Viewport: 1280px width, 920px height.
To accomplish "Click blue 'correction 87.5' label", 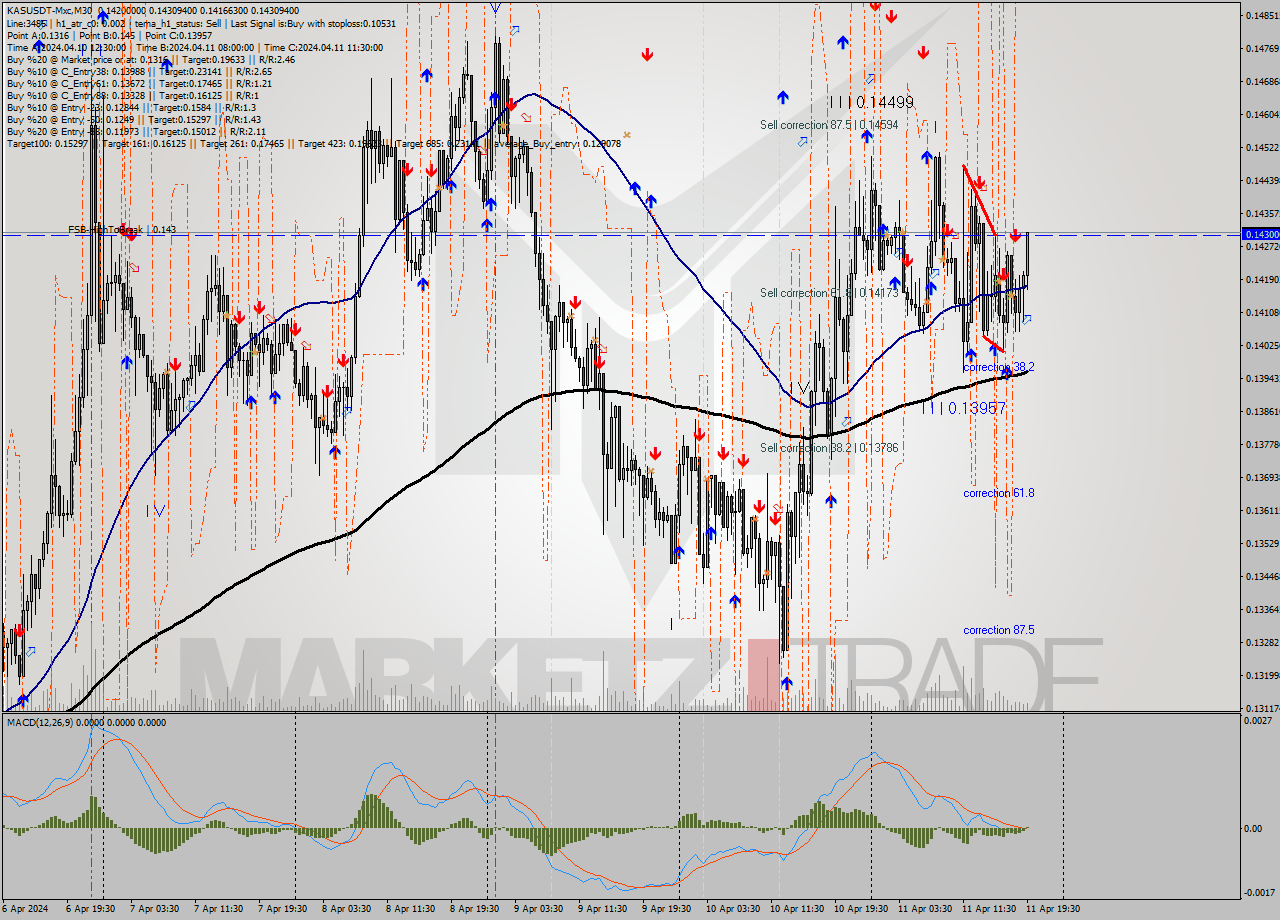I will coord(998,630).
